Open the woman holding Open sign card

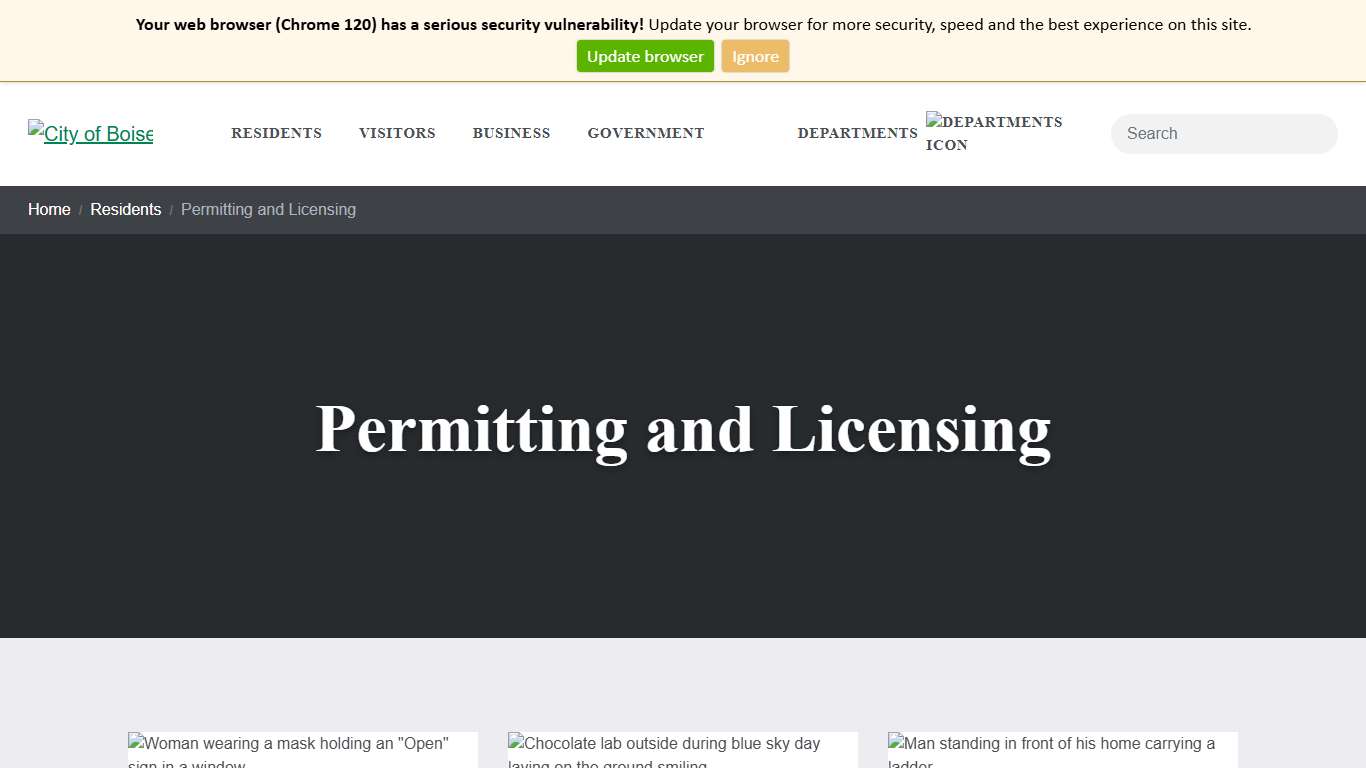coord(301,750)
